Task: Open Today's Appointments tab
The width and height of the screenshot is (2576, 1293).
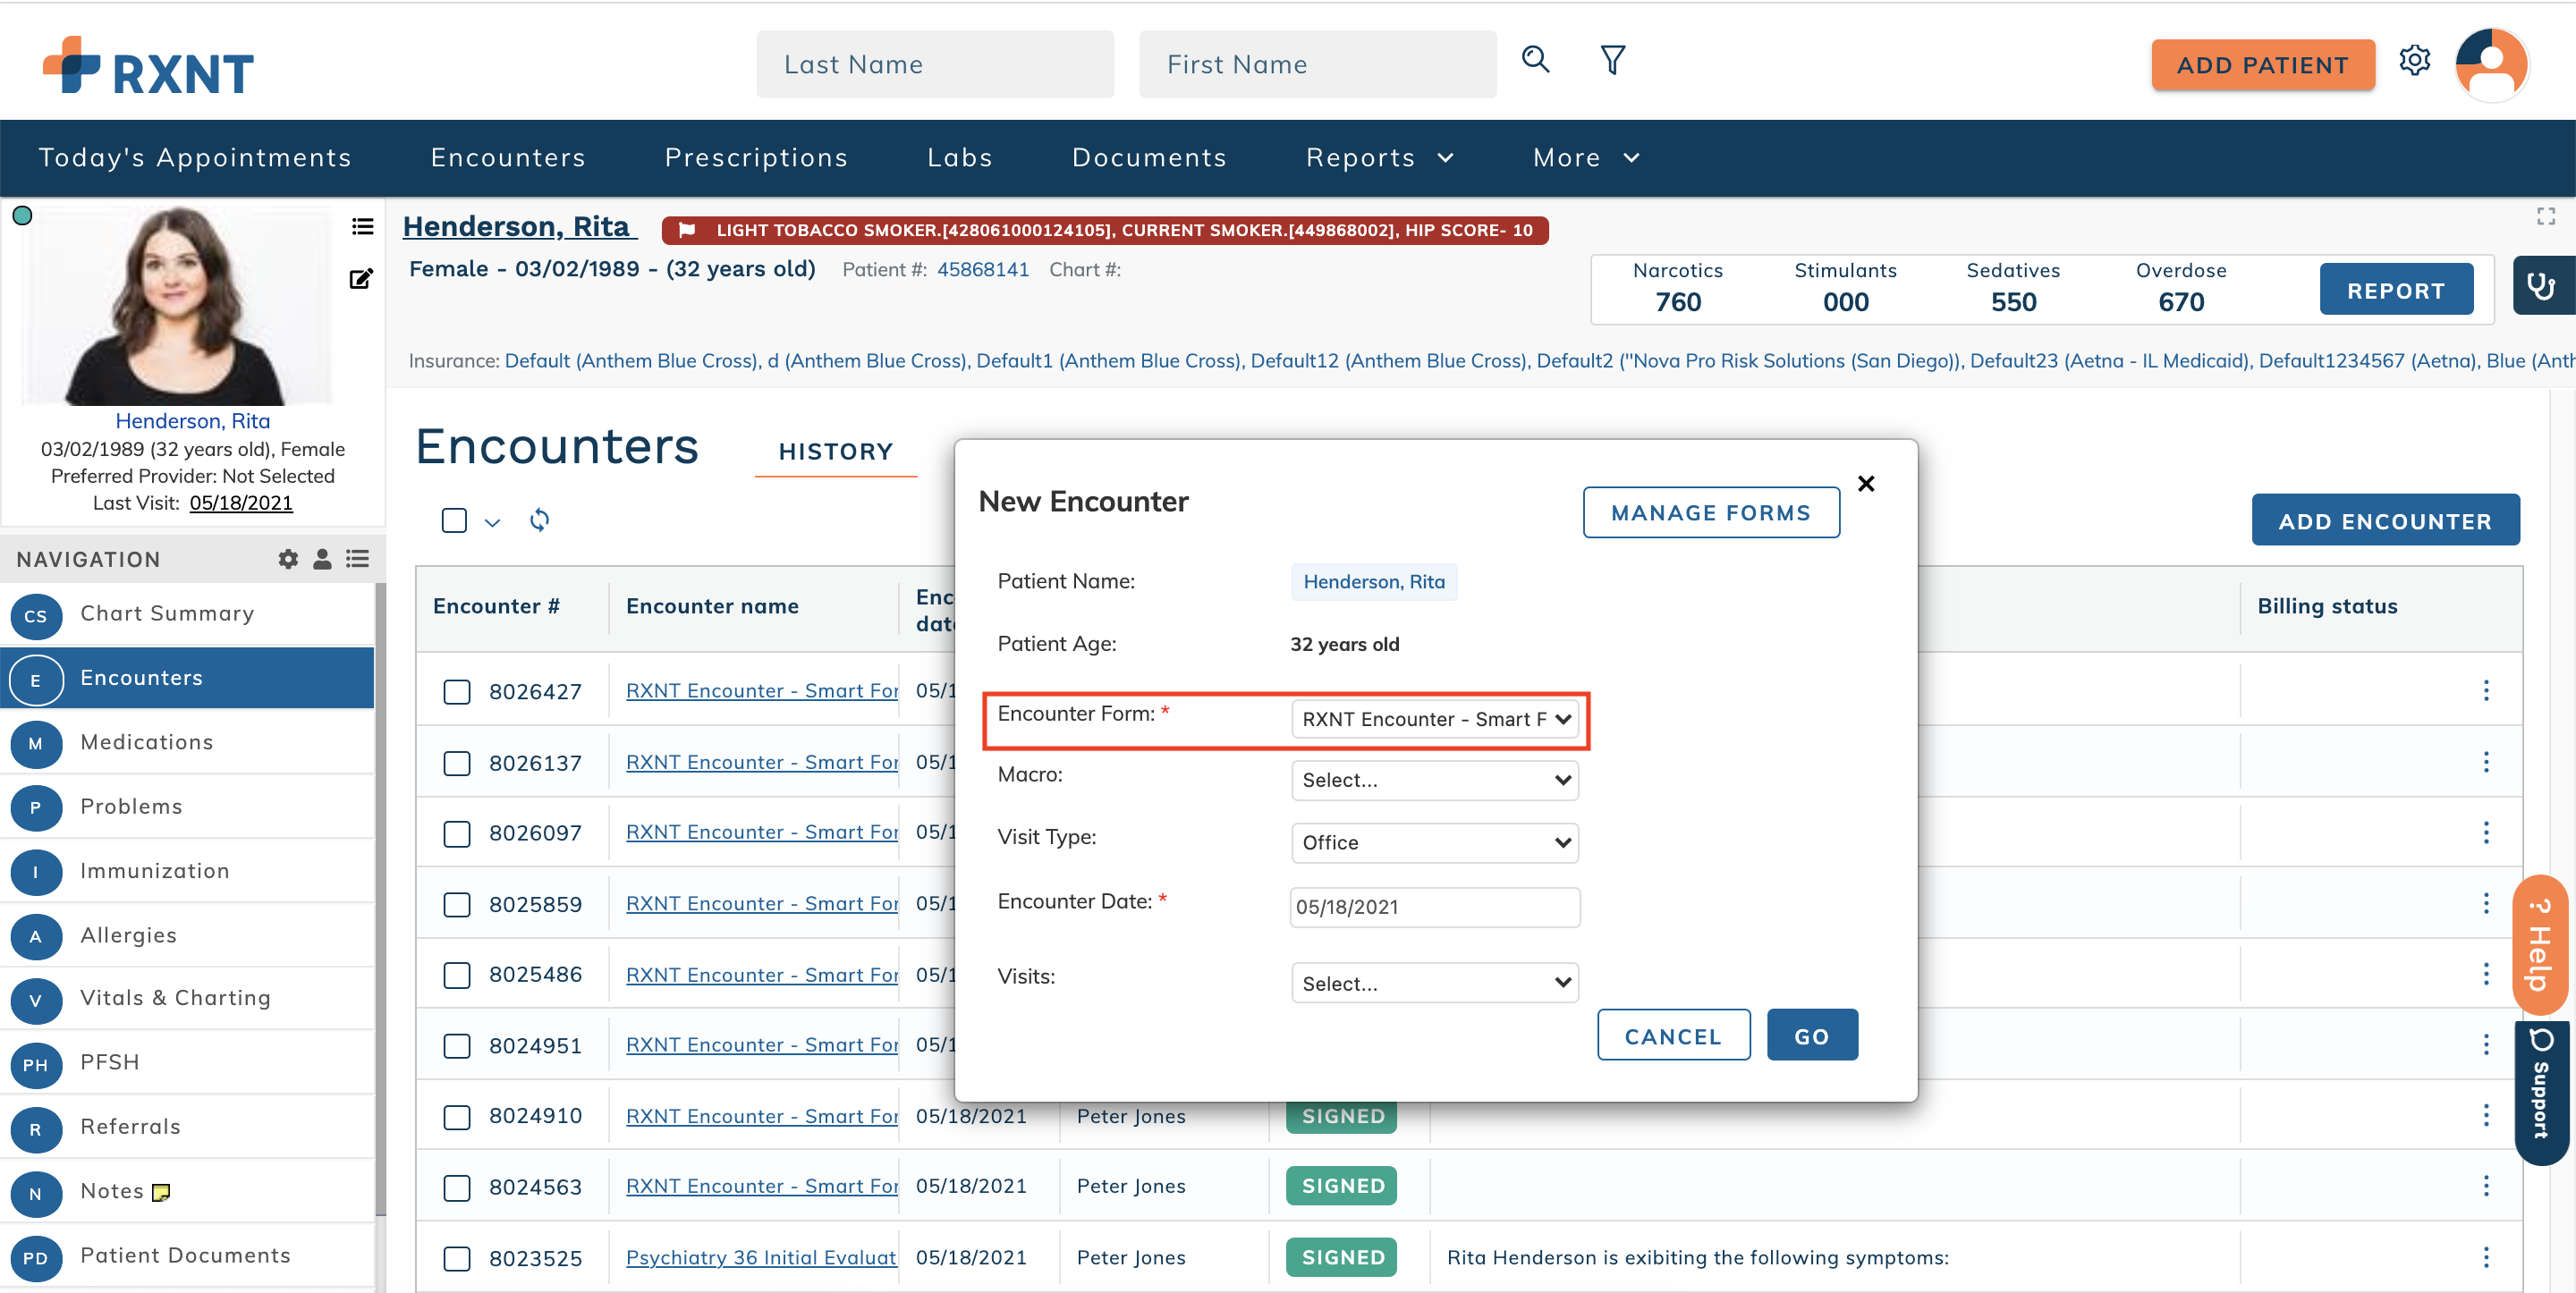Action: [x=195, y=157]
